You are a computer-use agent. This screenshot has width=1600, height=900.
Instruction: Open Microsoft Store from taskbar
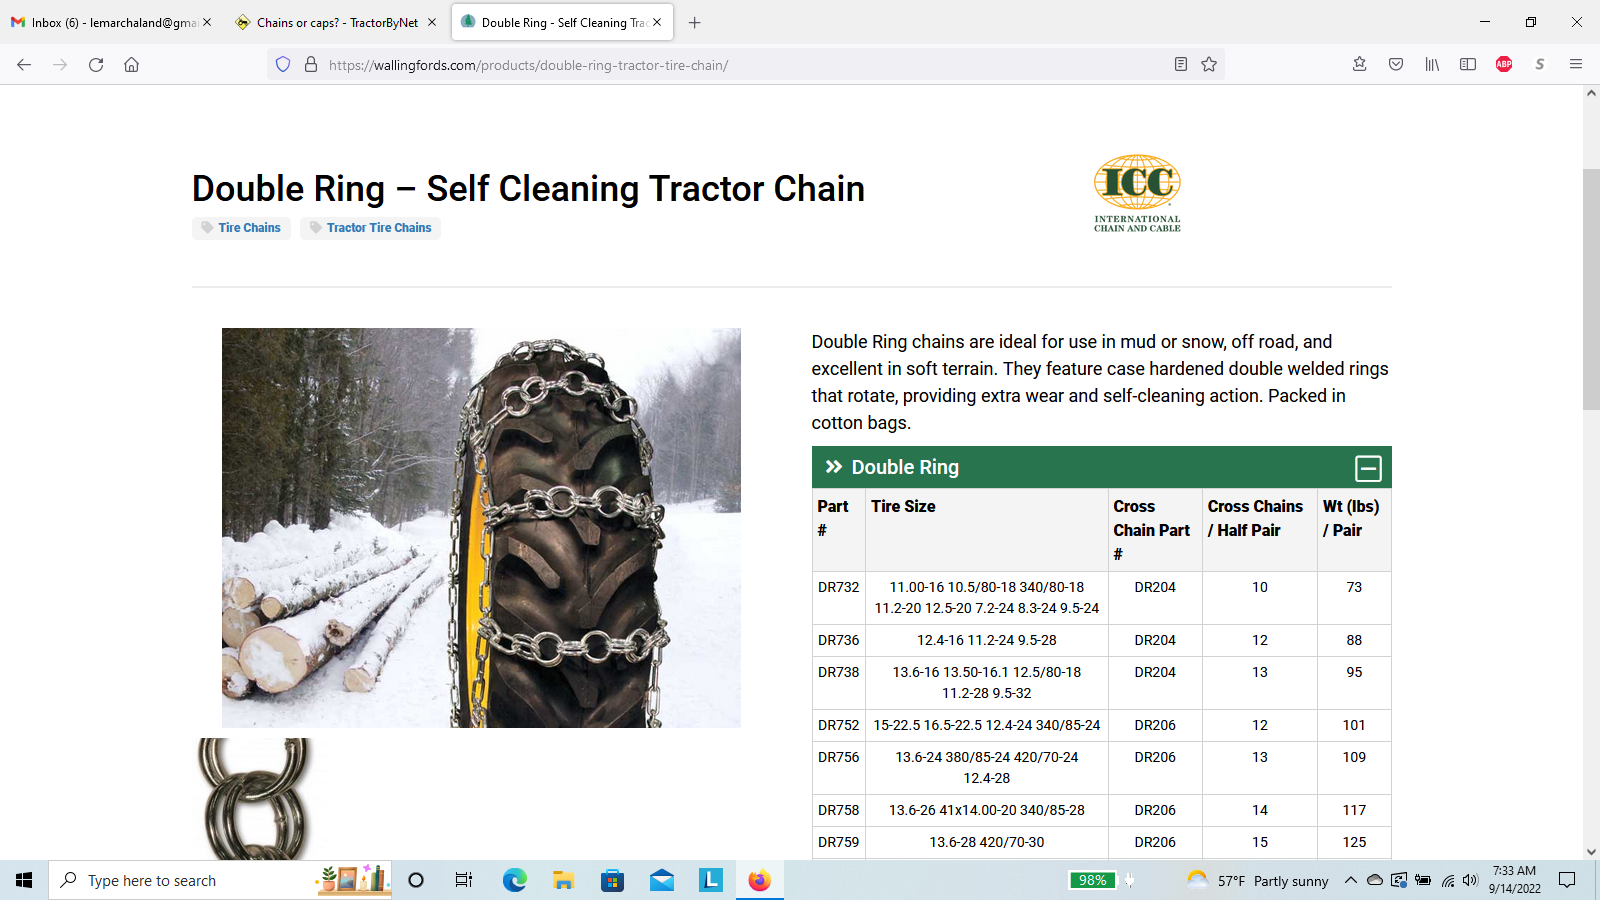tap(612, 880)
